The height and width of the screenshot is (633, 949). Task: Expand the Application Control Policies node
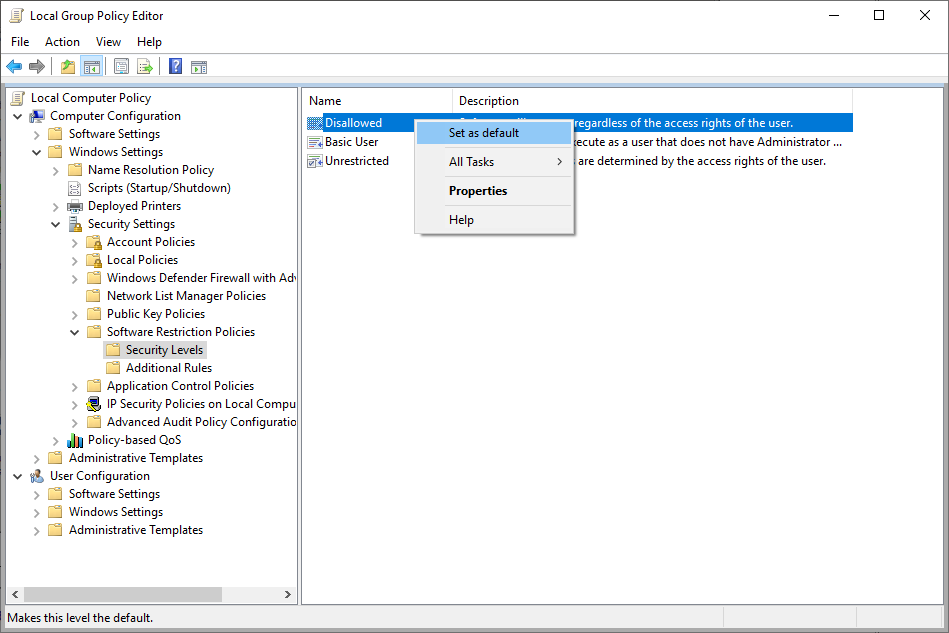(x=74, y=387)
